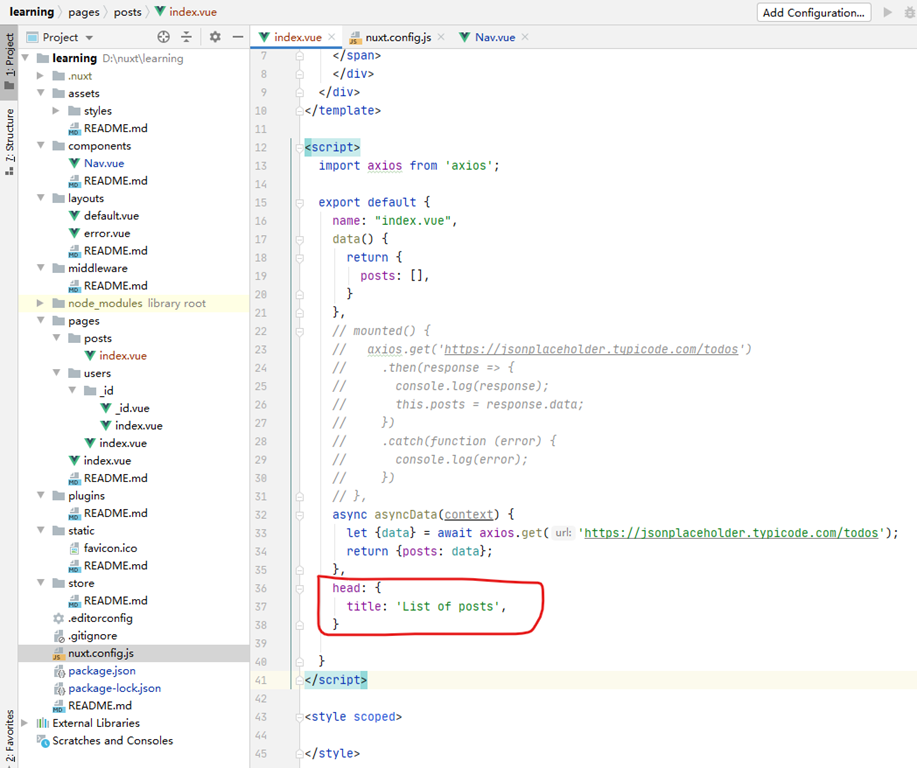Collapse the layouts folder
Viewport: 917px width, 768px height.
[x=40, y=198]
